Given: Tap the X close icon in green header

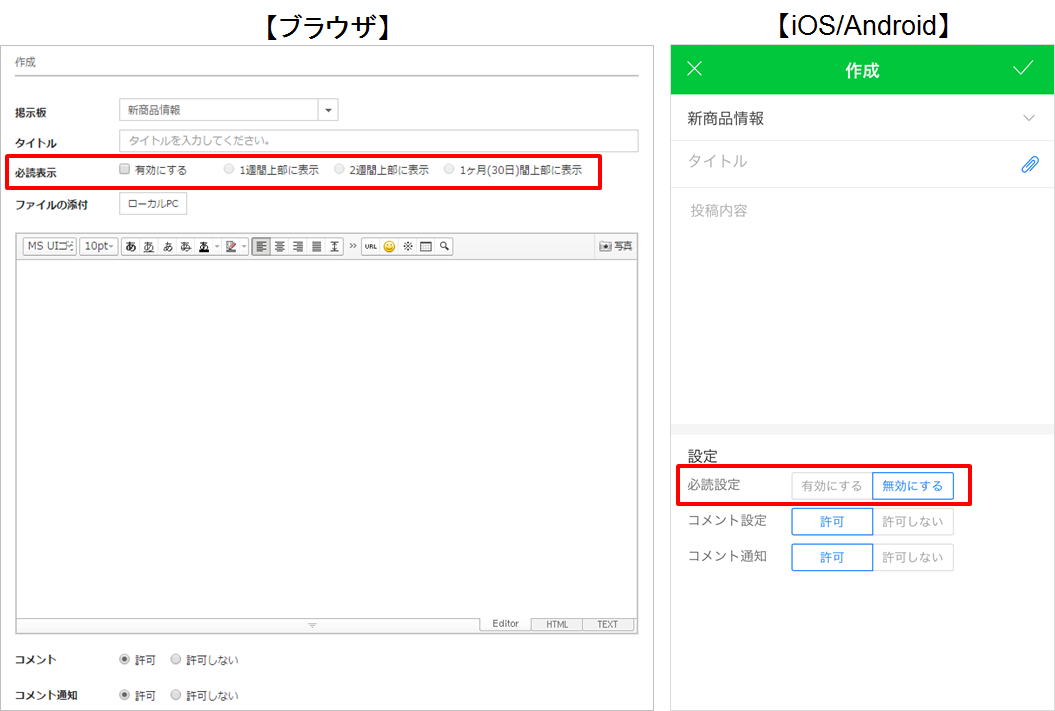Looking at the screenshot, I should coord(695,69).
